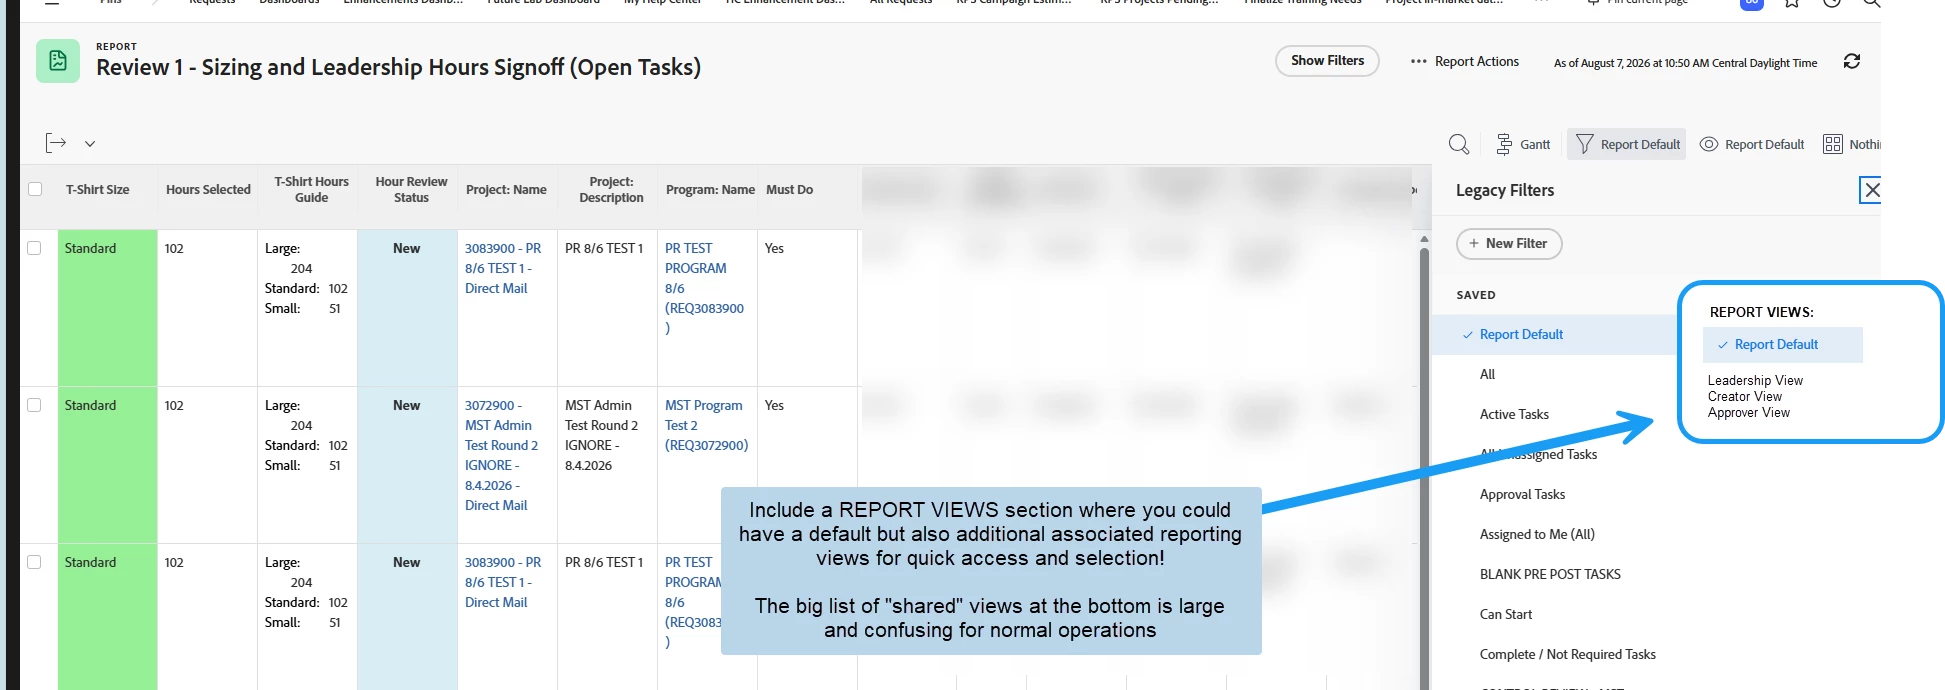
Task: Open MST Program Test 2 program link
Action: 706,425
